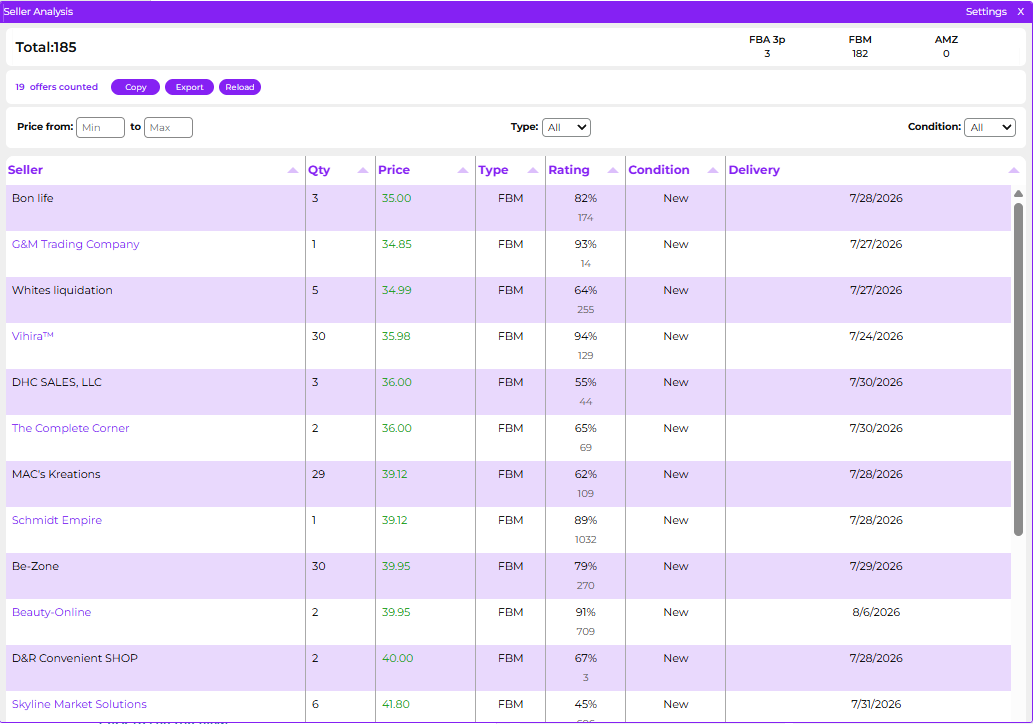Click the 34.85 price value
Viewport: 1033px width, 724px height.
(x=397, y=244)
